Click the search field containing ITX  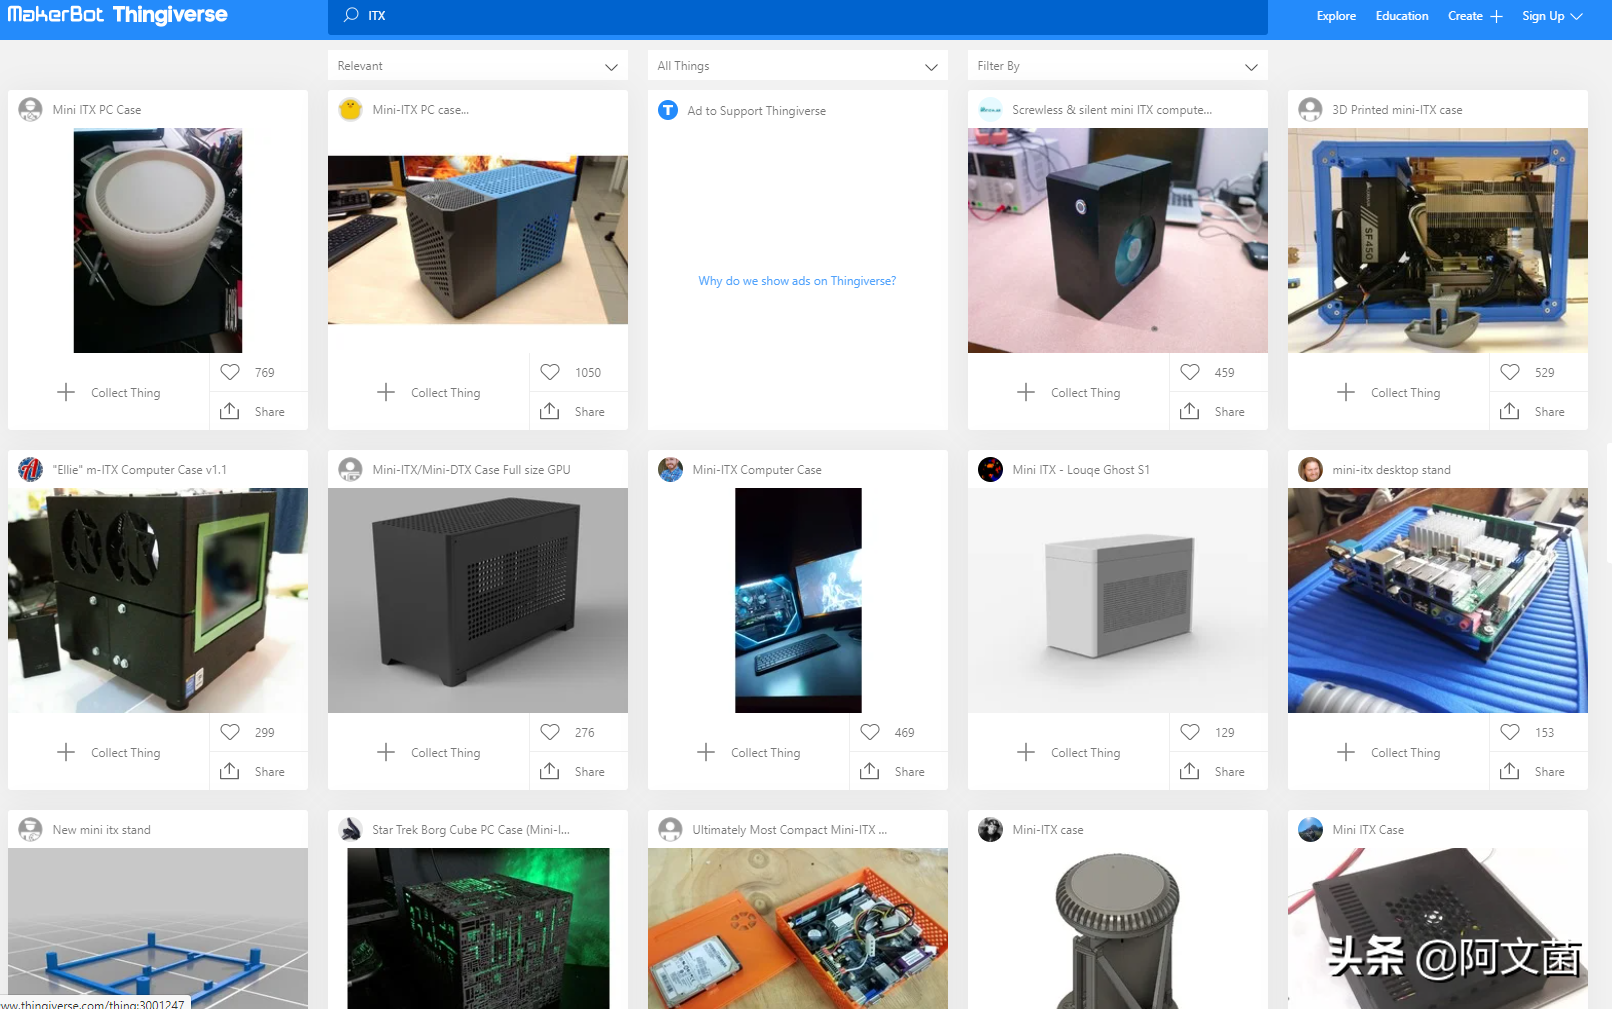[798, 16]
